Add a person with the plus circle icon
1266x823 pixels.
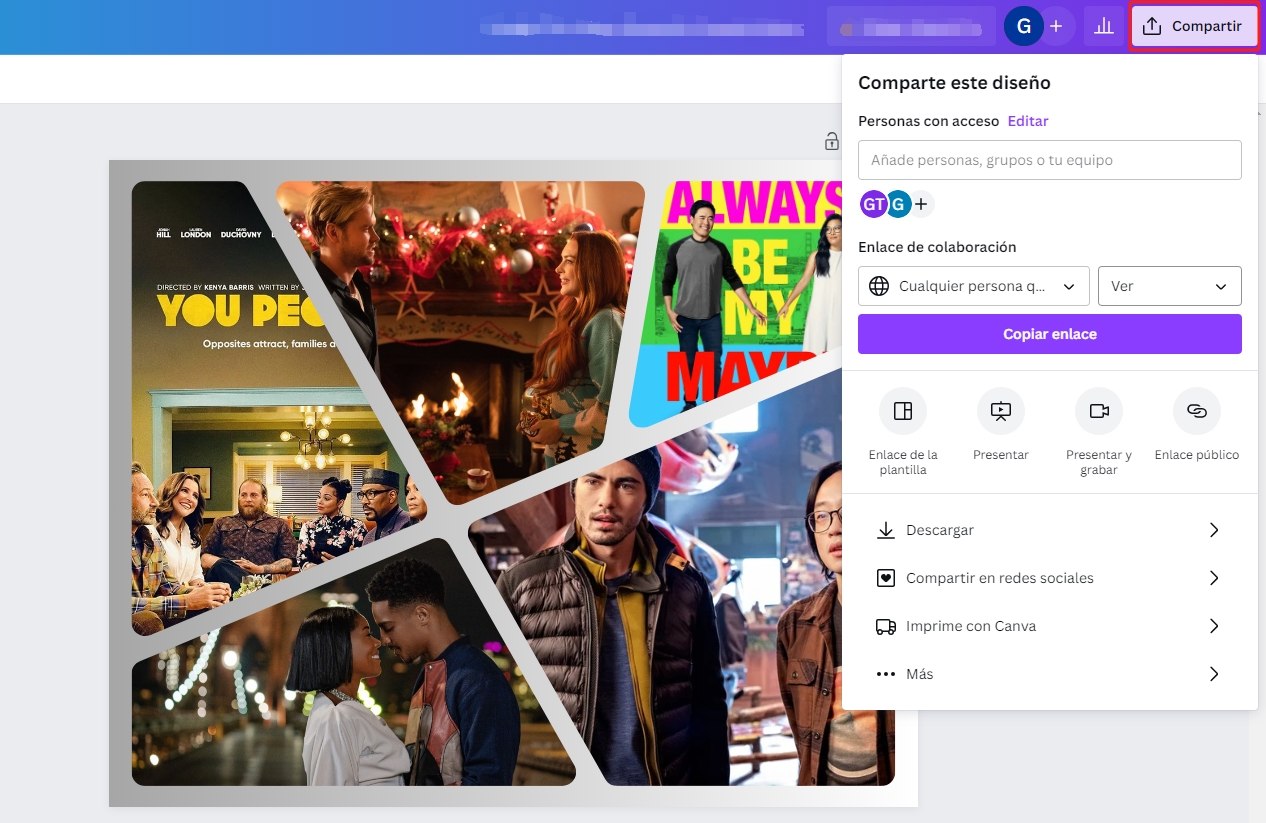(x=921, y=205)
